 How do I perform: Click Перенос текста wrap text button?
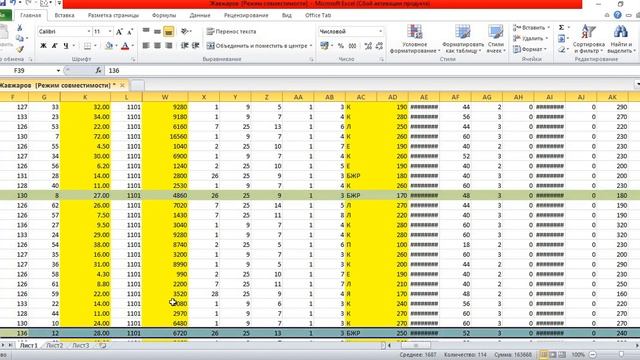pyautogui.click(x=231, y=31)
